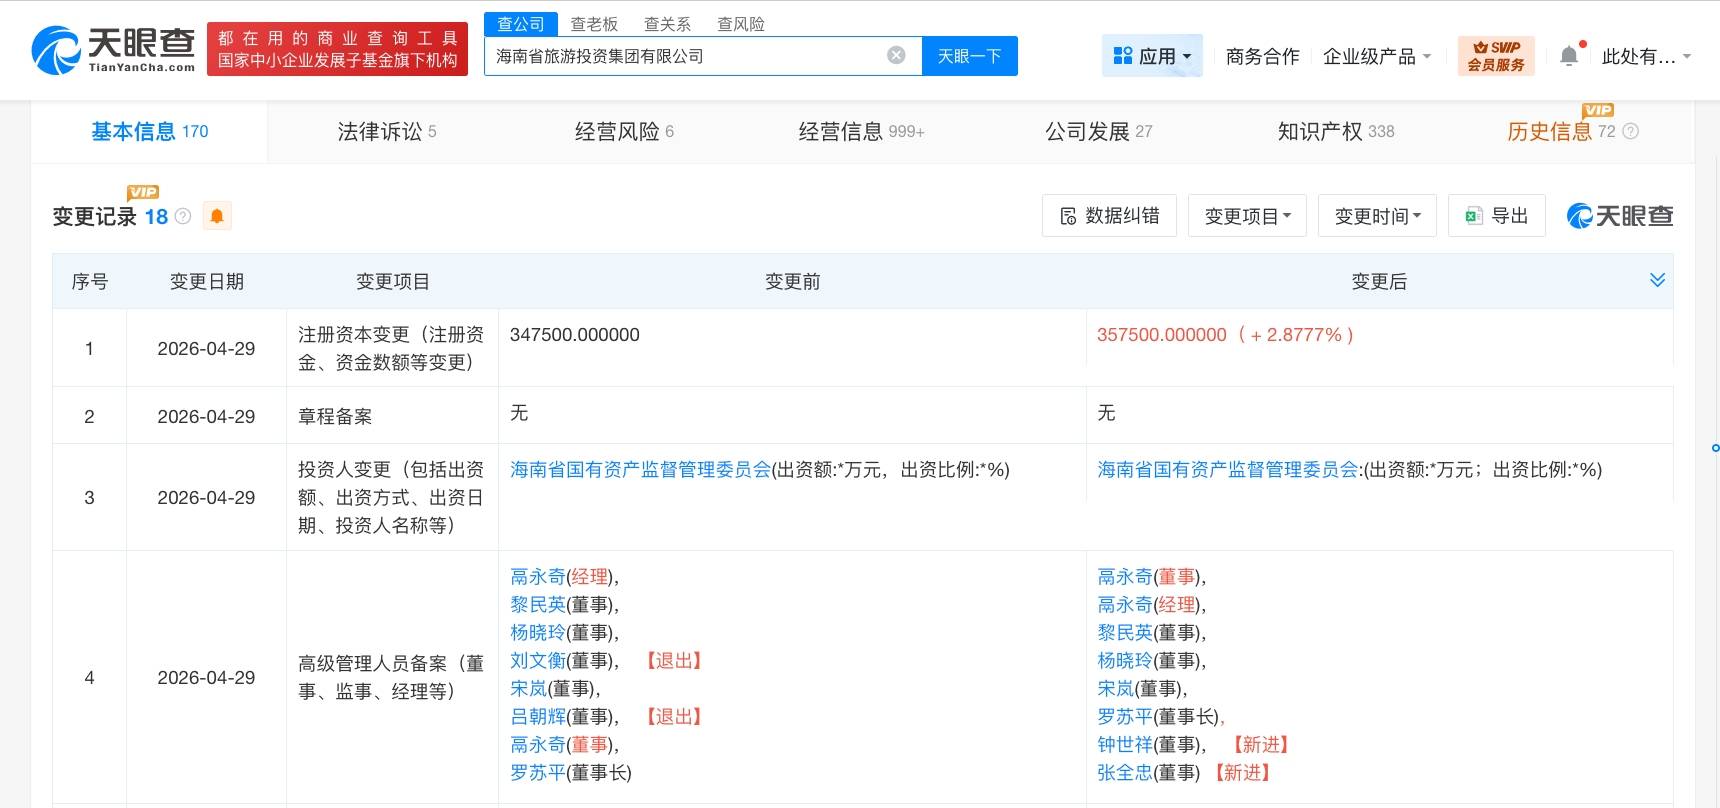Select 高级管理人员备案 change item cell
1720x808 pixels.
tap(392, 677)
